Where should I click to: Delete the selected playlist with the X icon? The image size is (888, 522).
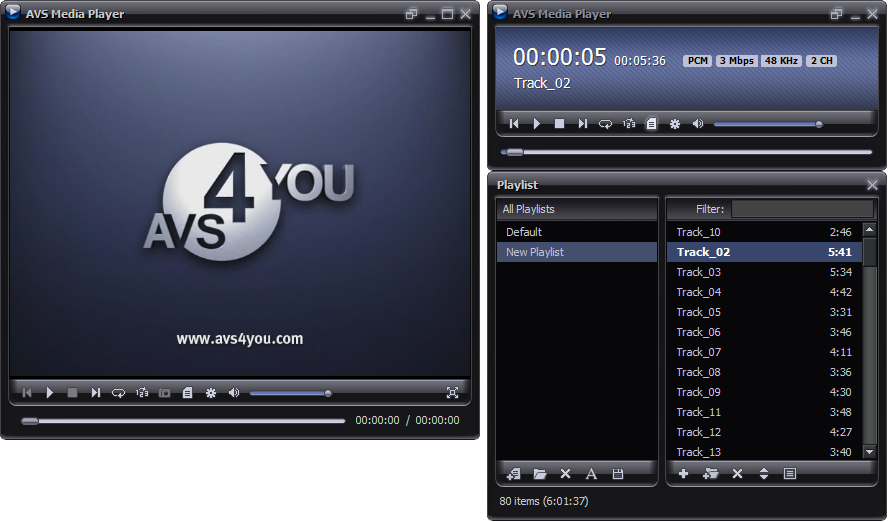coord(565,474)
